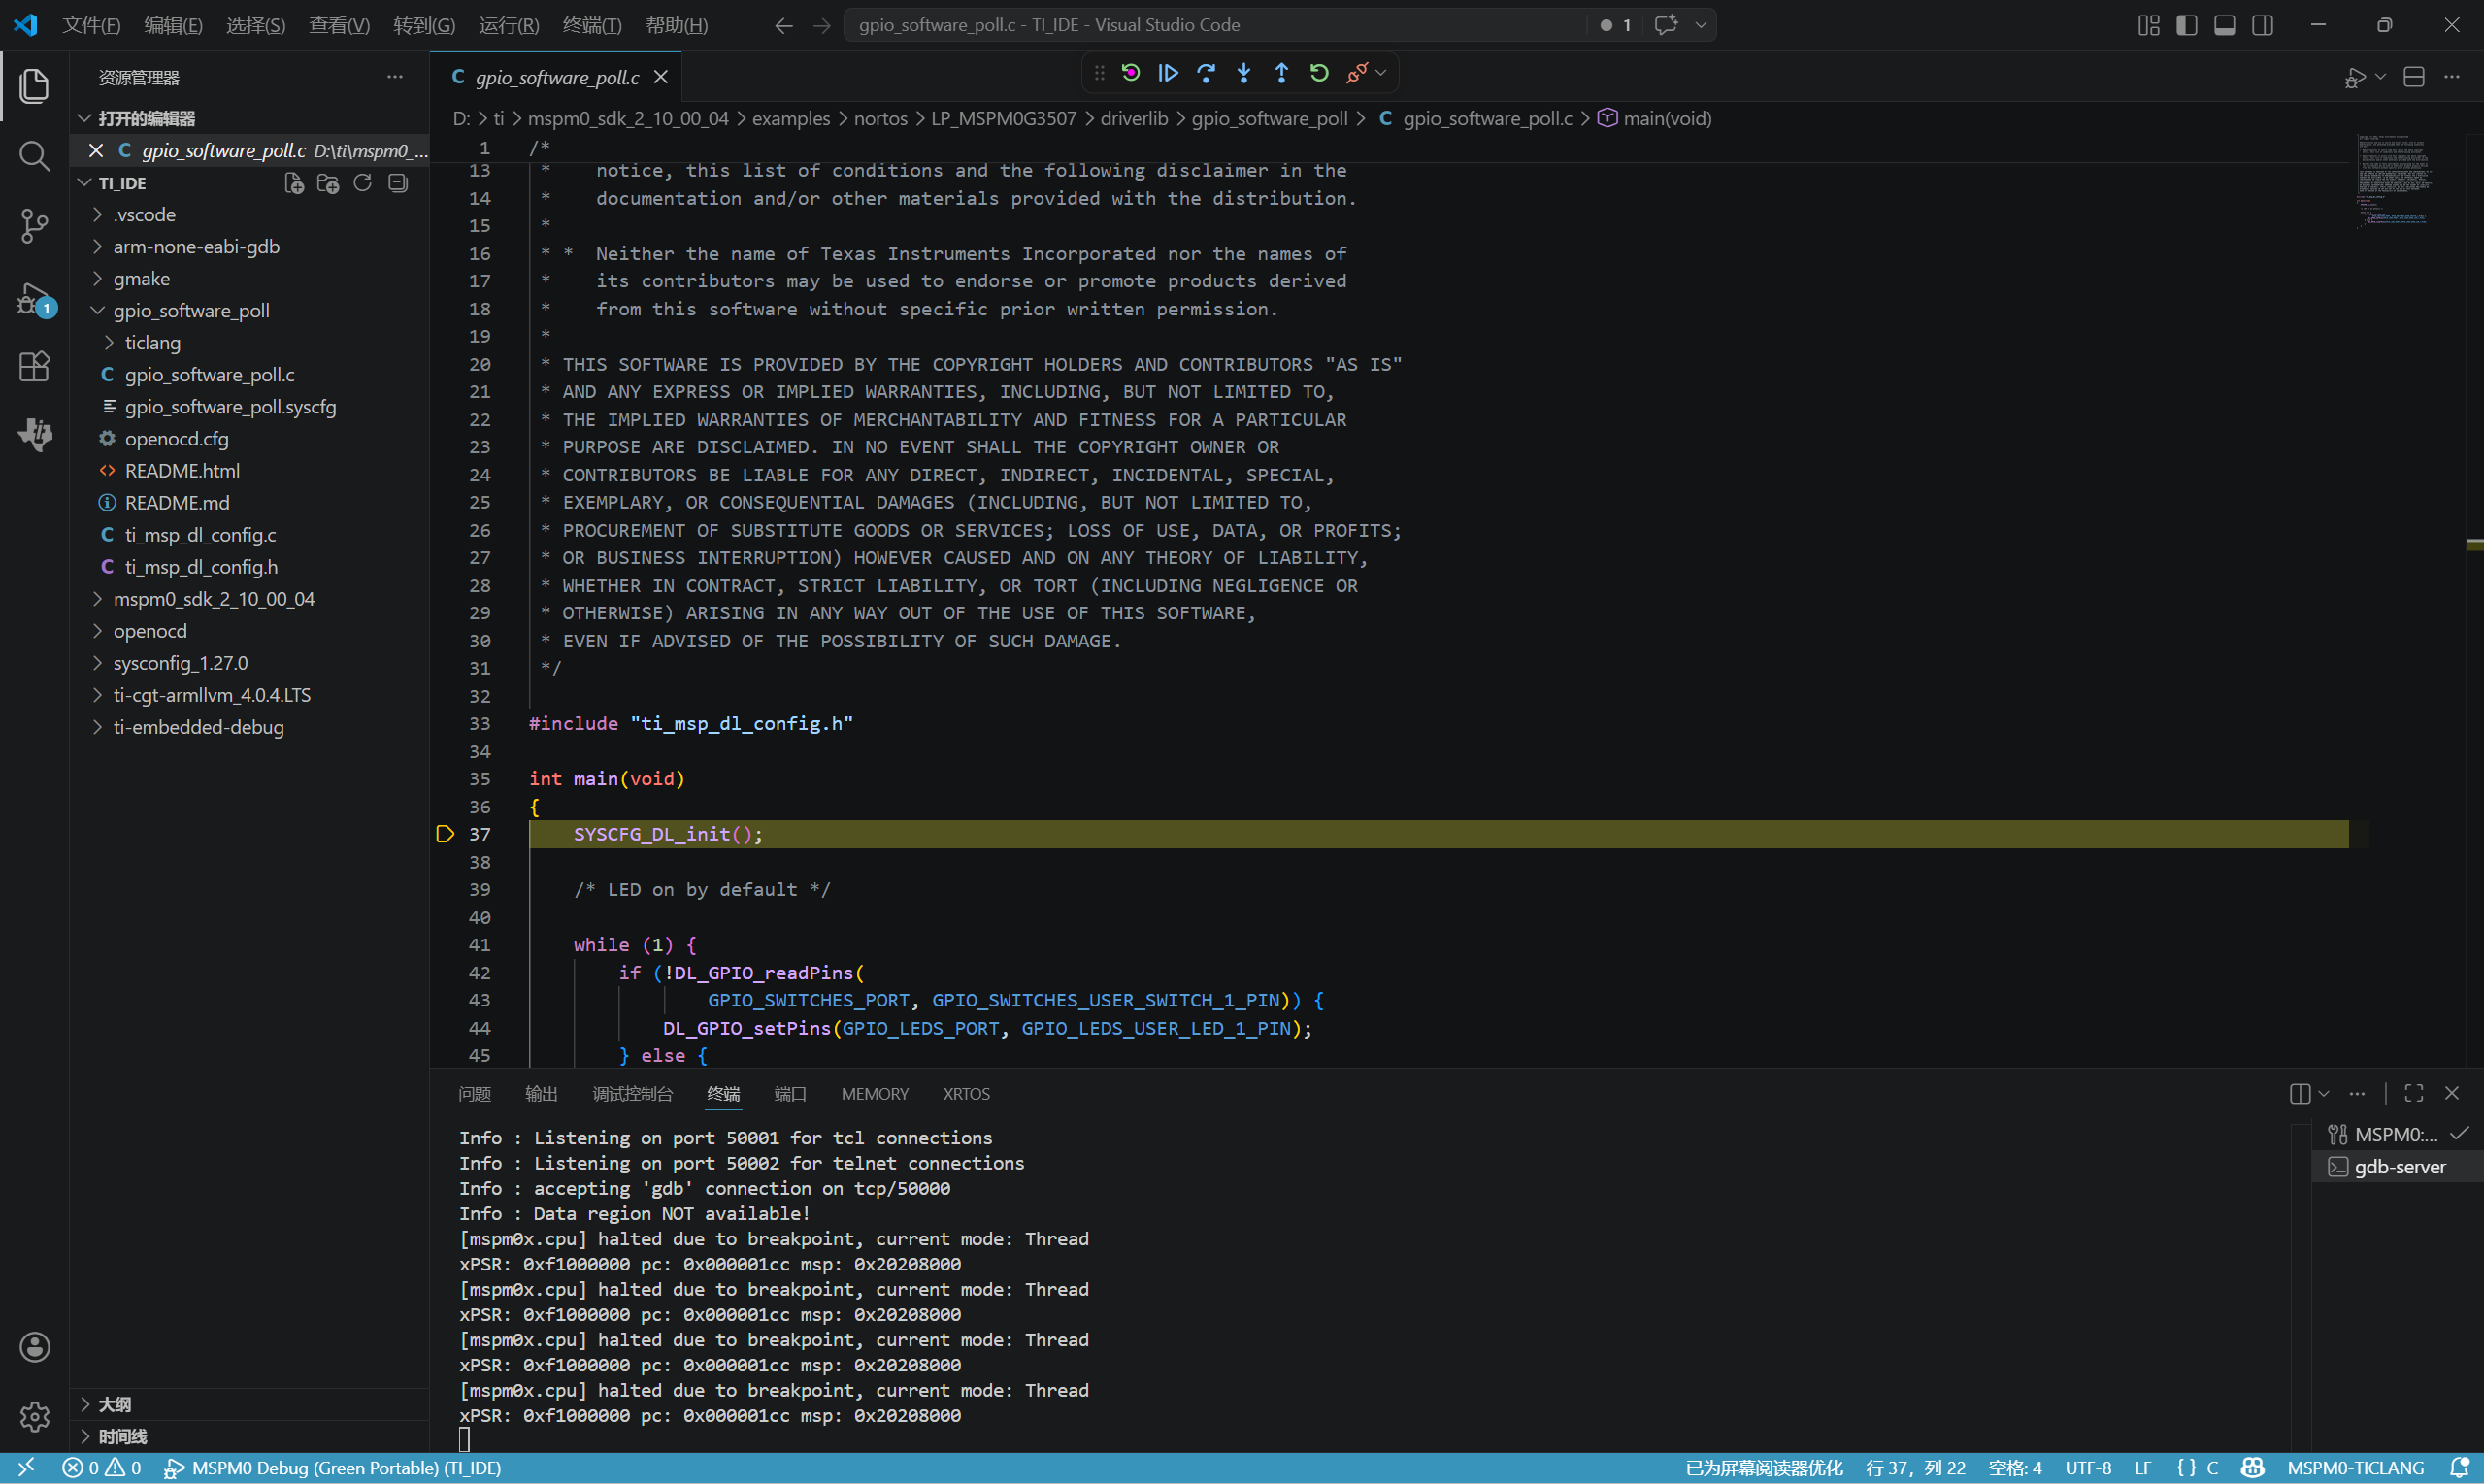Click the code minimap overview
This screenshot has width=2484, height=1484.
[x=2396, y=181]
